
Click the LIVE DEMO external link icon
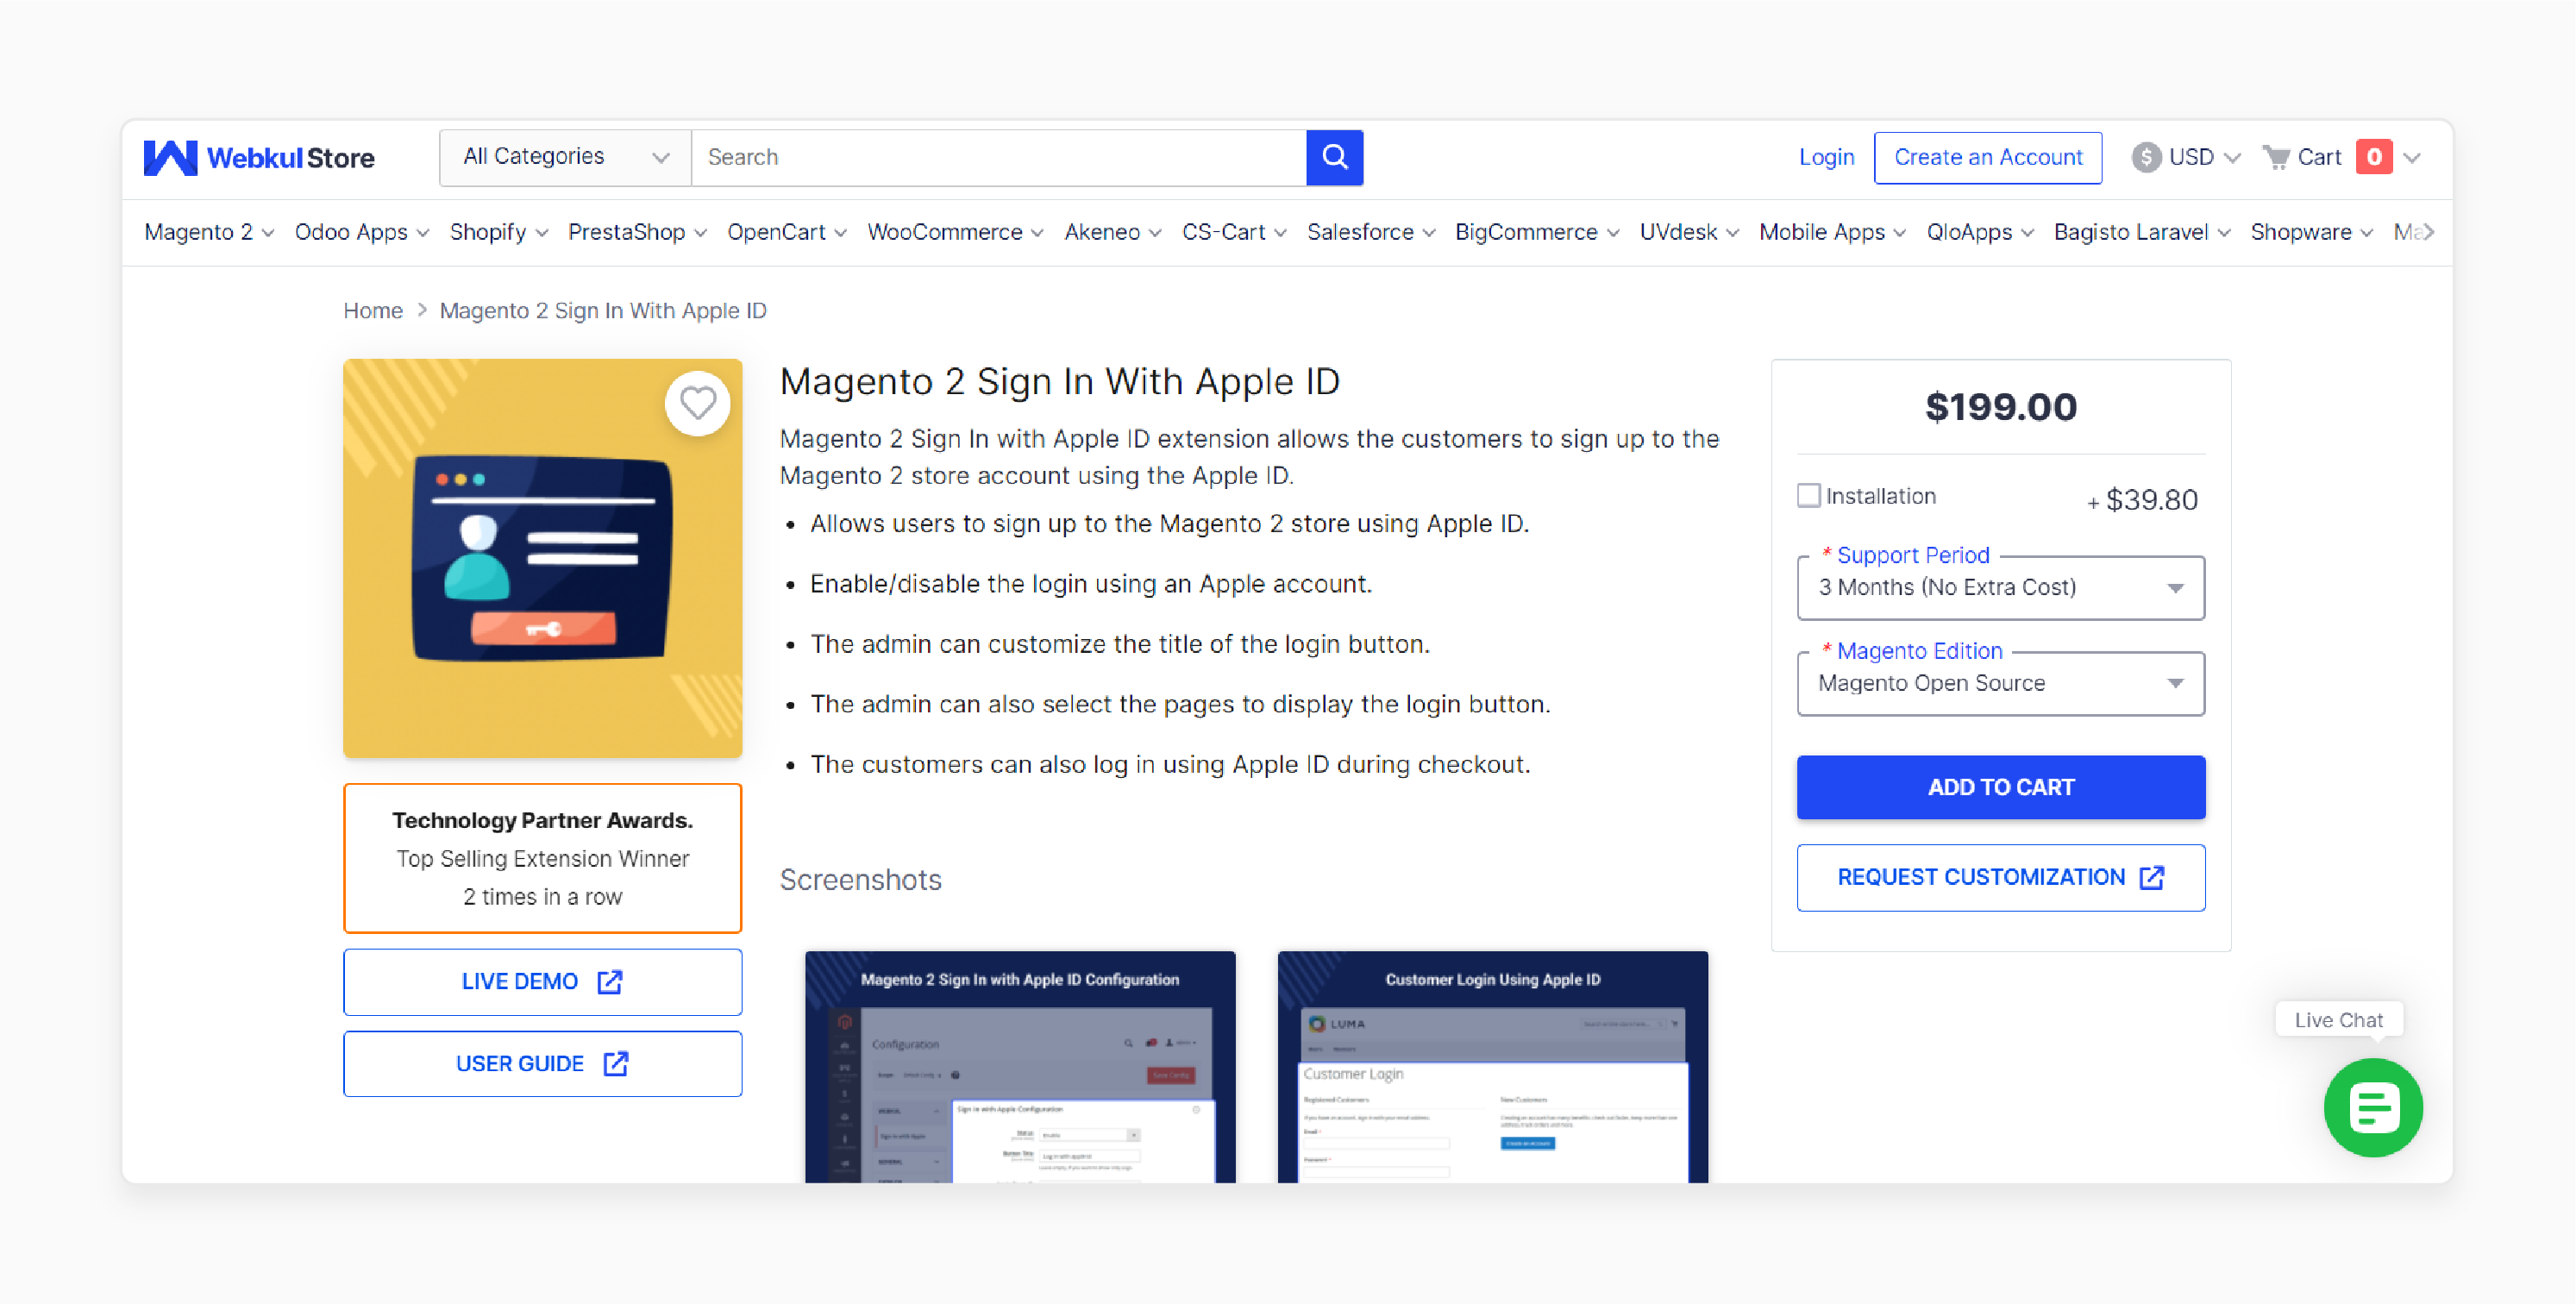[x=610, y=982]
